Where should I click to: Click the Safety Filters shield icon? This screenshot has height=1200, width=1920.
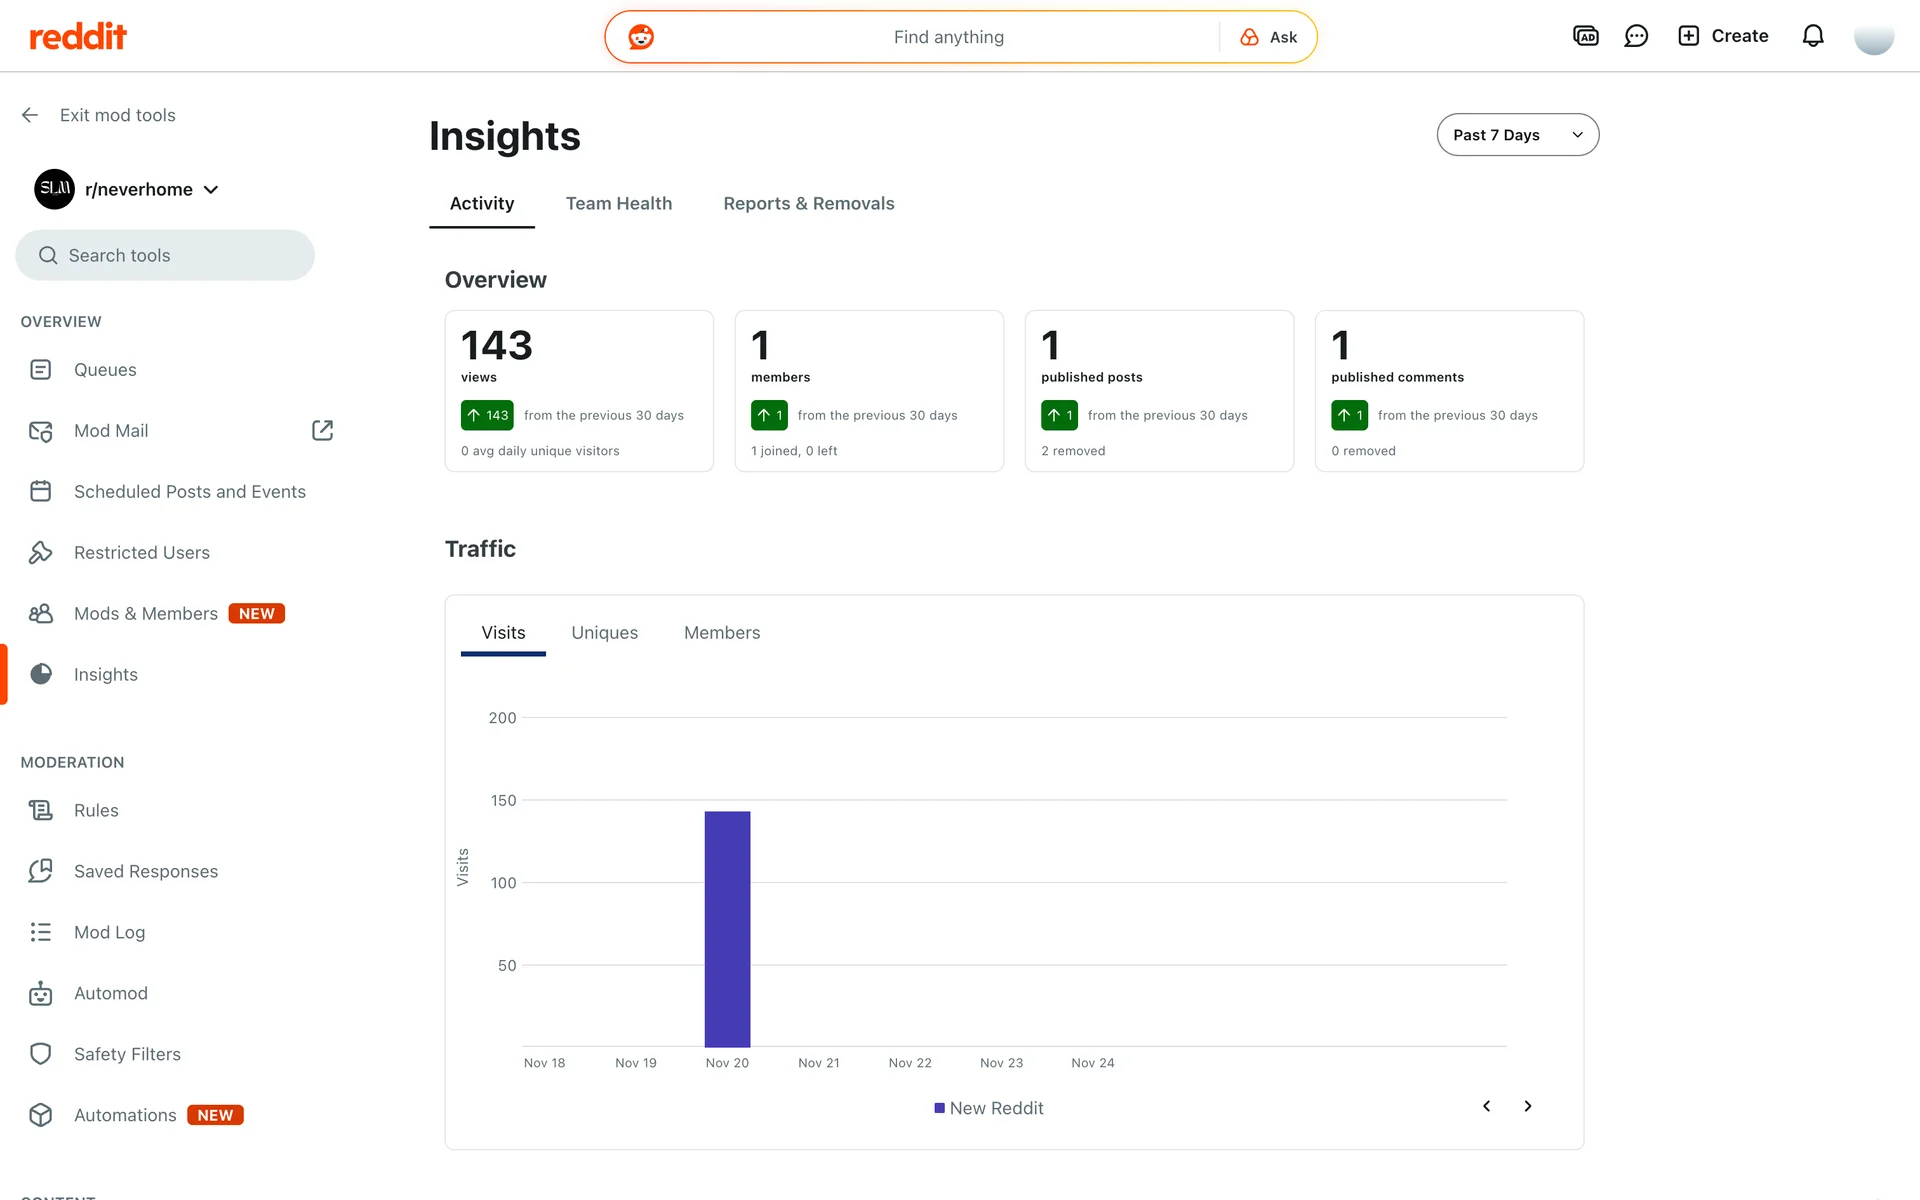[x=40, y=1054]
